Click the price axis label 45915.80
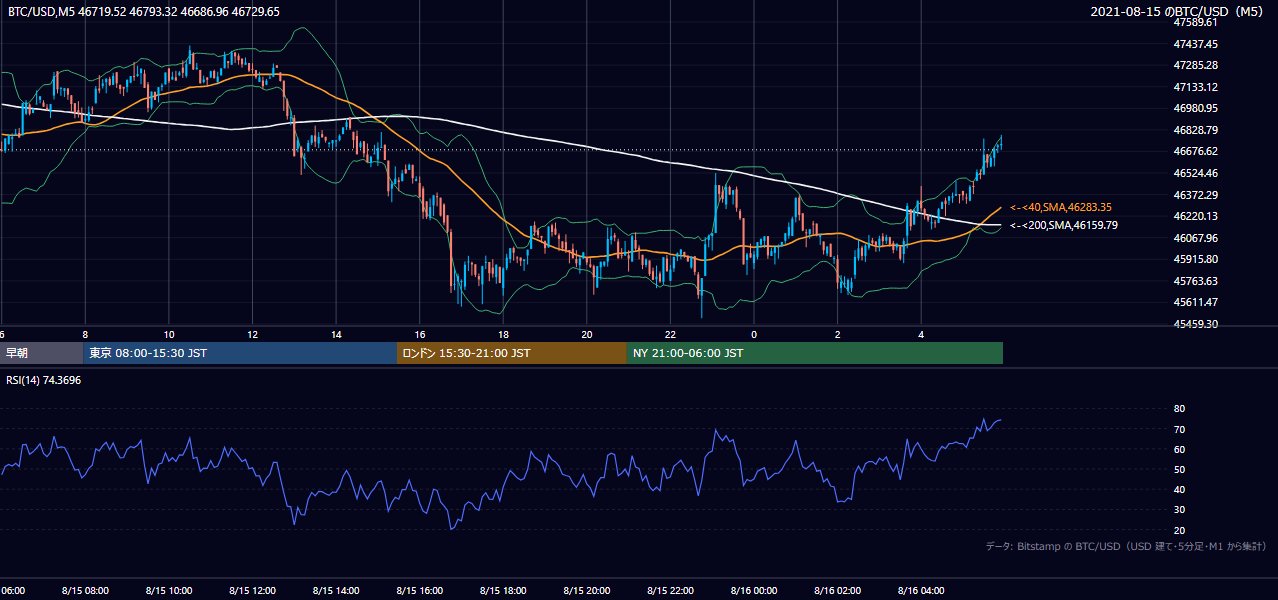 [1195, 259]
